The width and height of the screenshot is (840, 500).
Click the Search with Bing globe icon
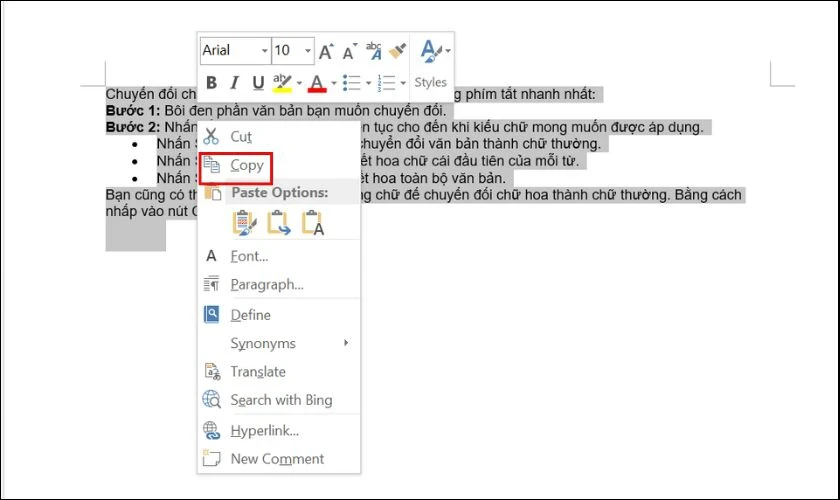click(x=212, y=399)
